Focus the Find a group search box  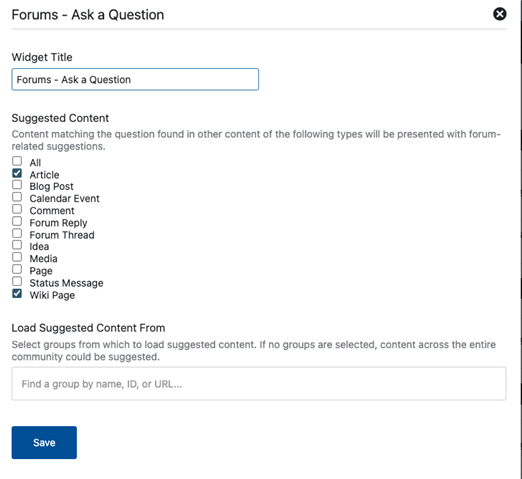pos(259,384)
